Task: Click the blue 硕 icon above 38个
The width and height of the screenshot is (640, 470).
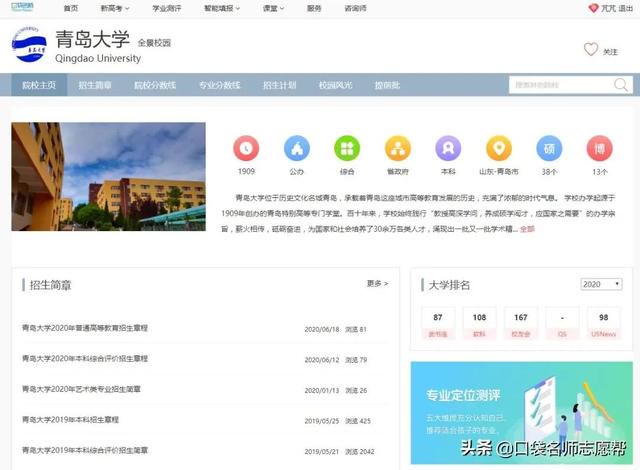Action: (x=549, y=148)
